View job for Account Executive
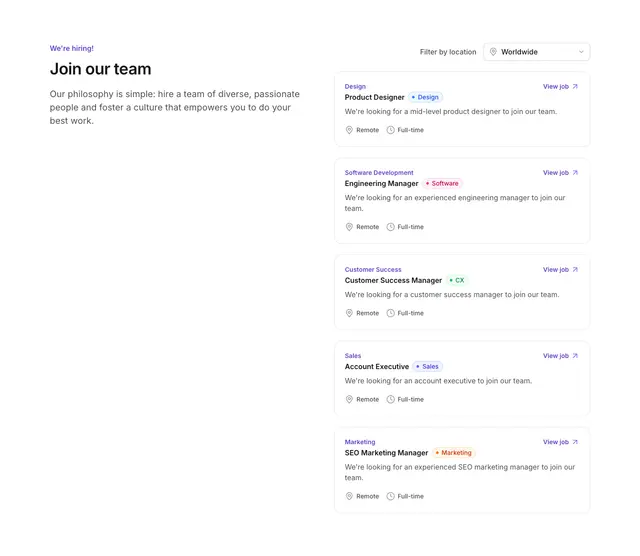The width and height of the screenshot is (640, 556). point(560,356)
